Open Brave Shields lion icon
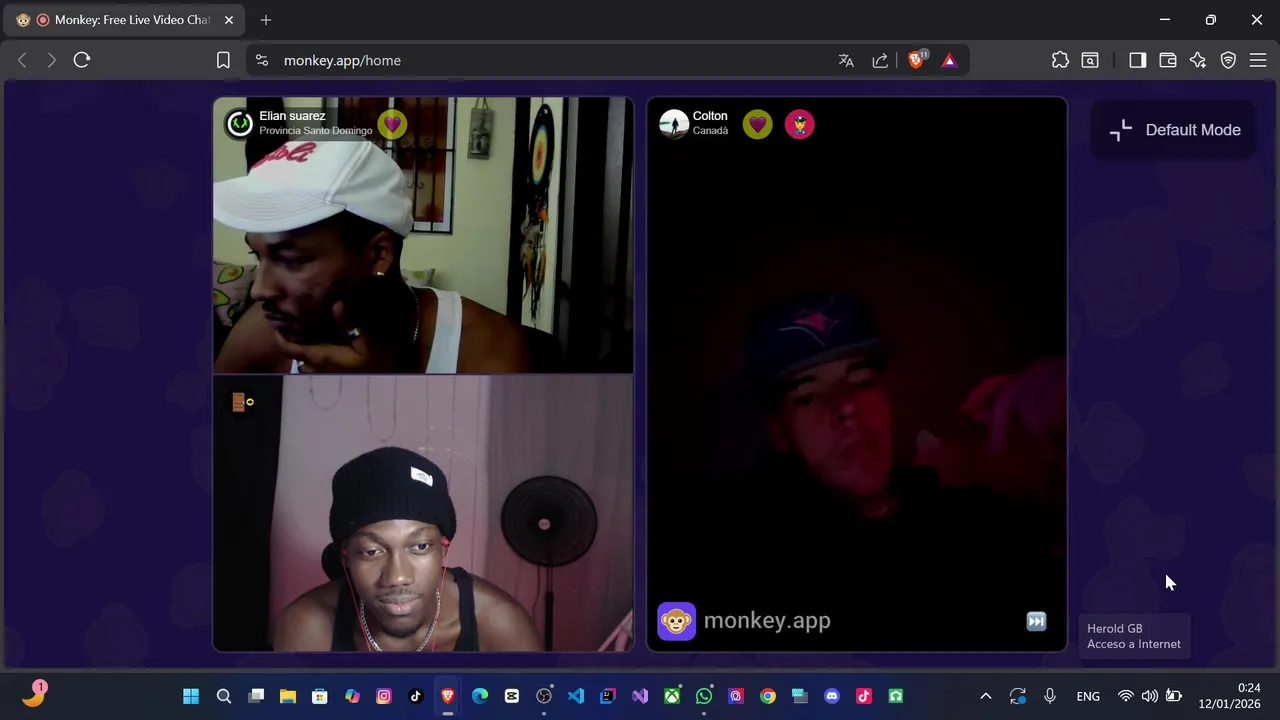The width and height of the screenshot is (1280, 720). (917, 60)
